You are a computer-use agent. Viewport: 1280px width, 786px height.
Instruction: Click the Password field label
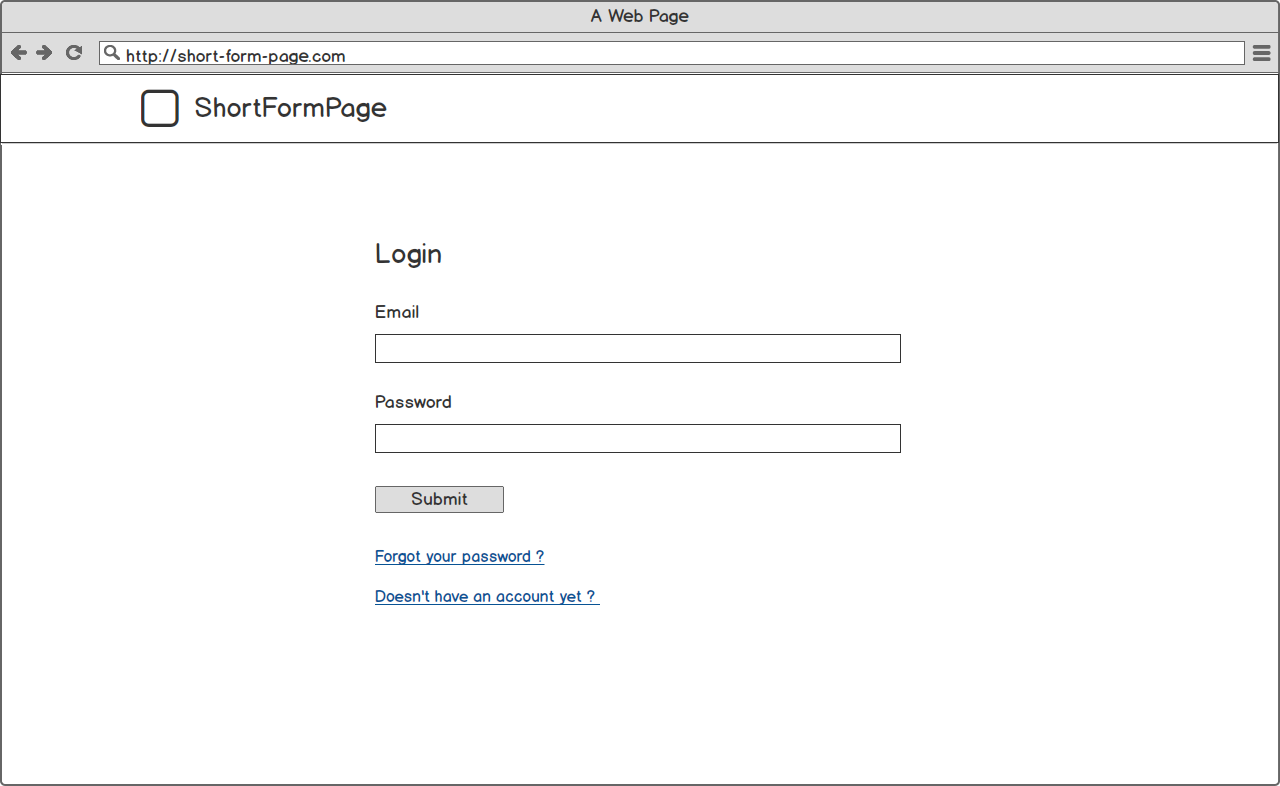click(413, 402)
